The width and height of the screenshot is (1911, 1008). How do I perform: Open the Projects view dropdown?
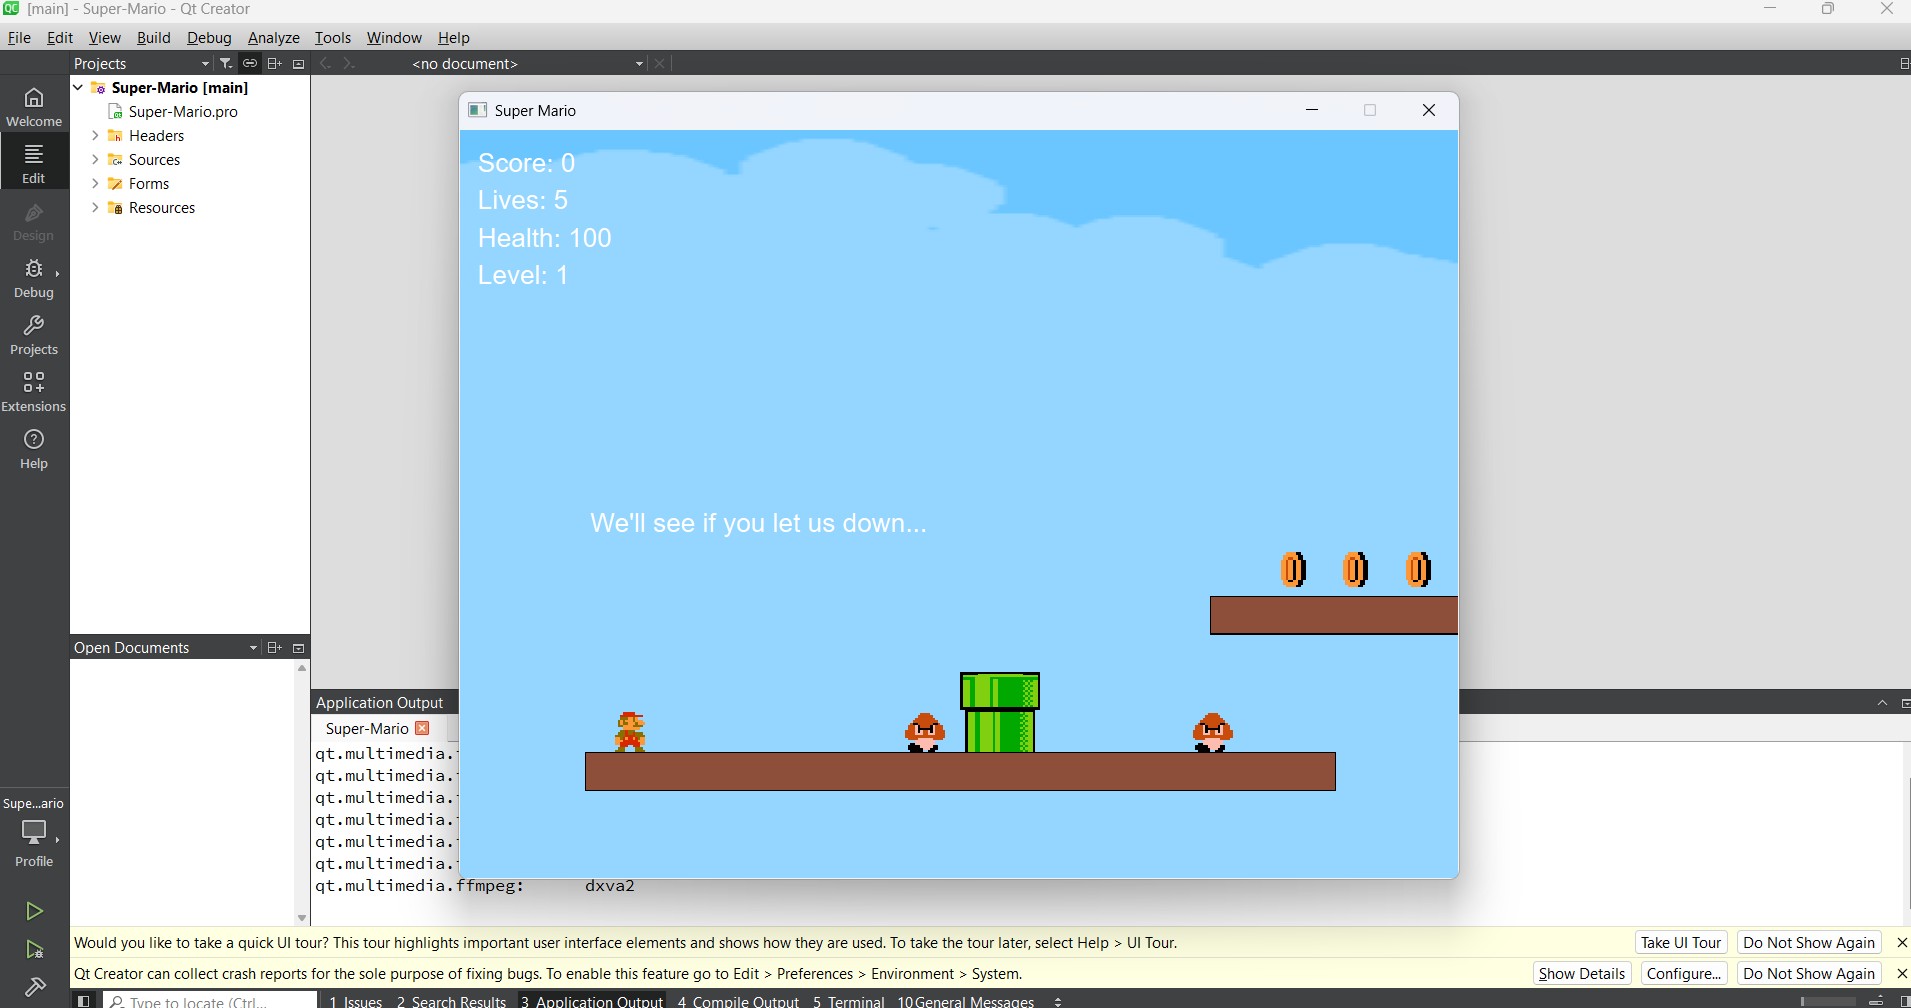pyautogui.click(x=141, y=63)
